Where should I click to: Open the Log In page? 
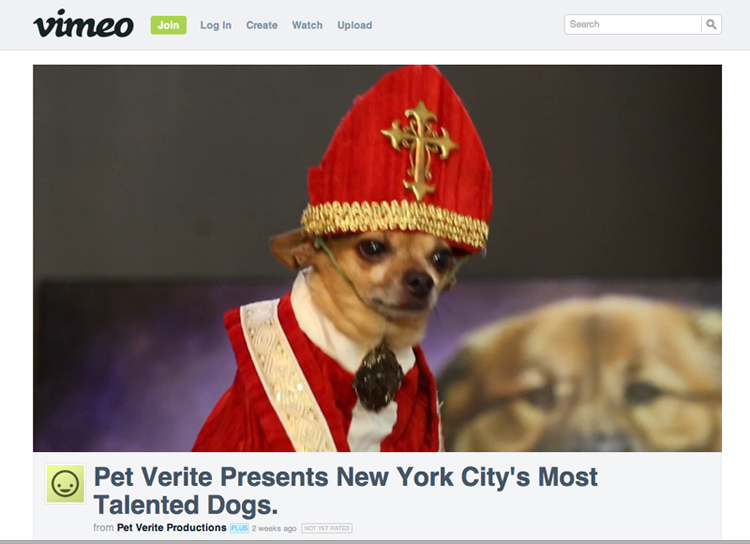(x=216, y=25)
